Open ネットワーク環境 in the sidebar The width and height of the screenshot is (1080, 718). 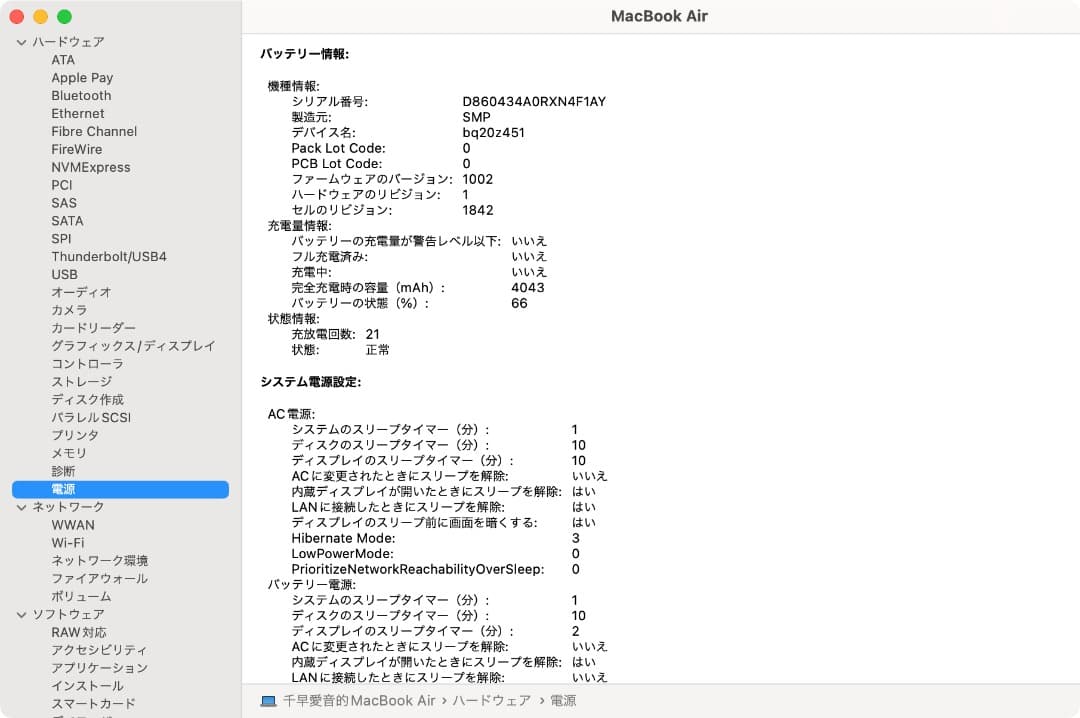99,561
